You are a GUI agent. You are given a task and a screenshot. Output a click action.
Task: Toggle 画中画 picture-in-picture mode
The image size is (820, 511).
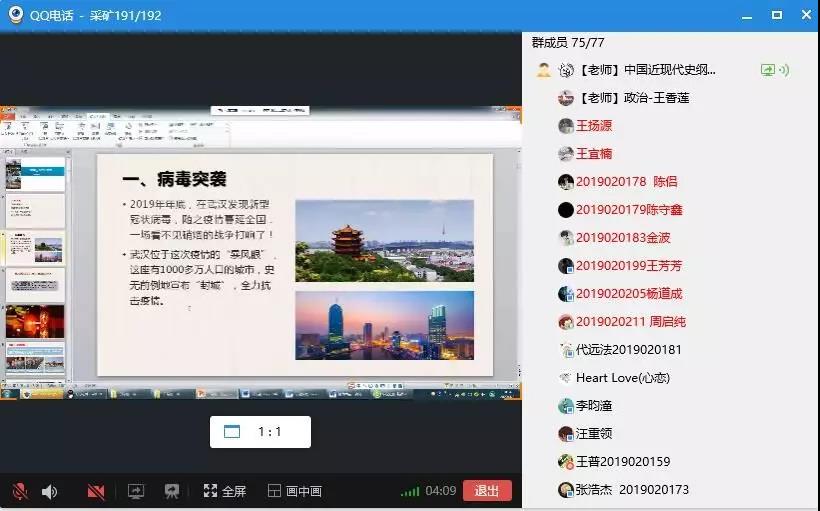click(x=295, y=491)
